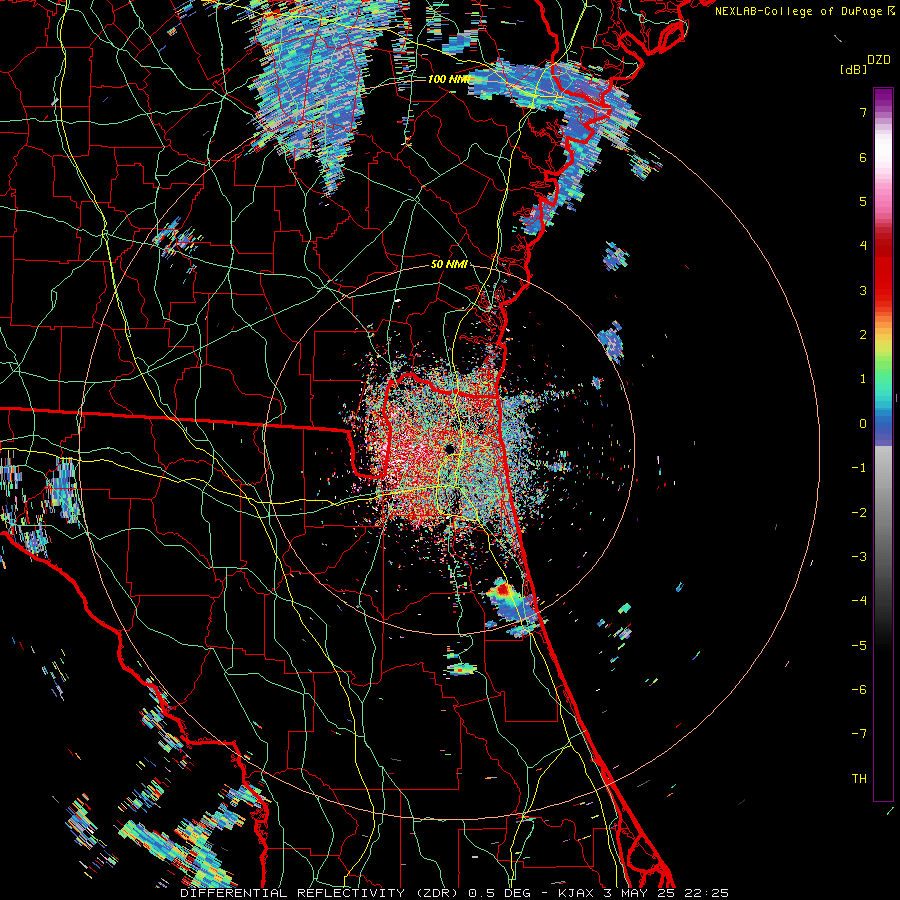Click the 22:25 time stamp
Image resolution: width=900 pixels, height=900 pixels.
pos(707,893)
